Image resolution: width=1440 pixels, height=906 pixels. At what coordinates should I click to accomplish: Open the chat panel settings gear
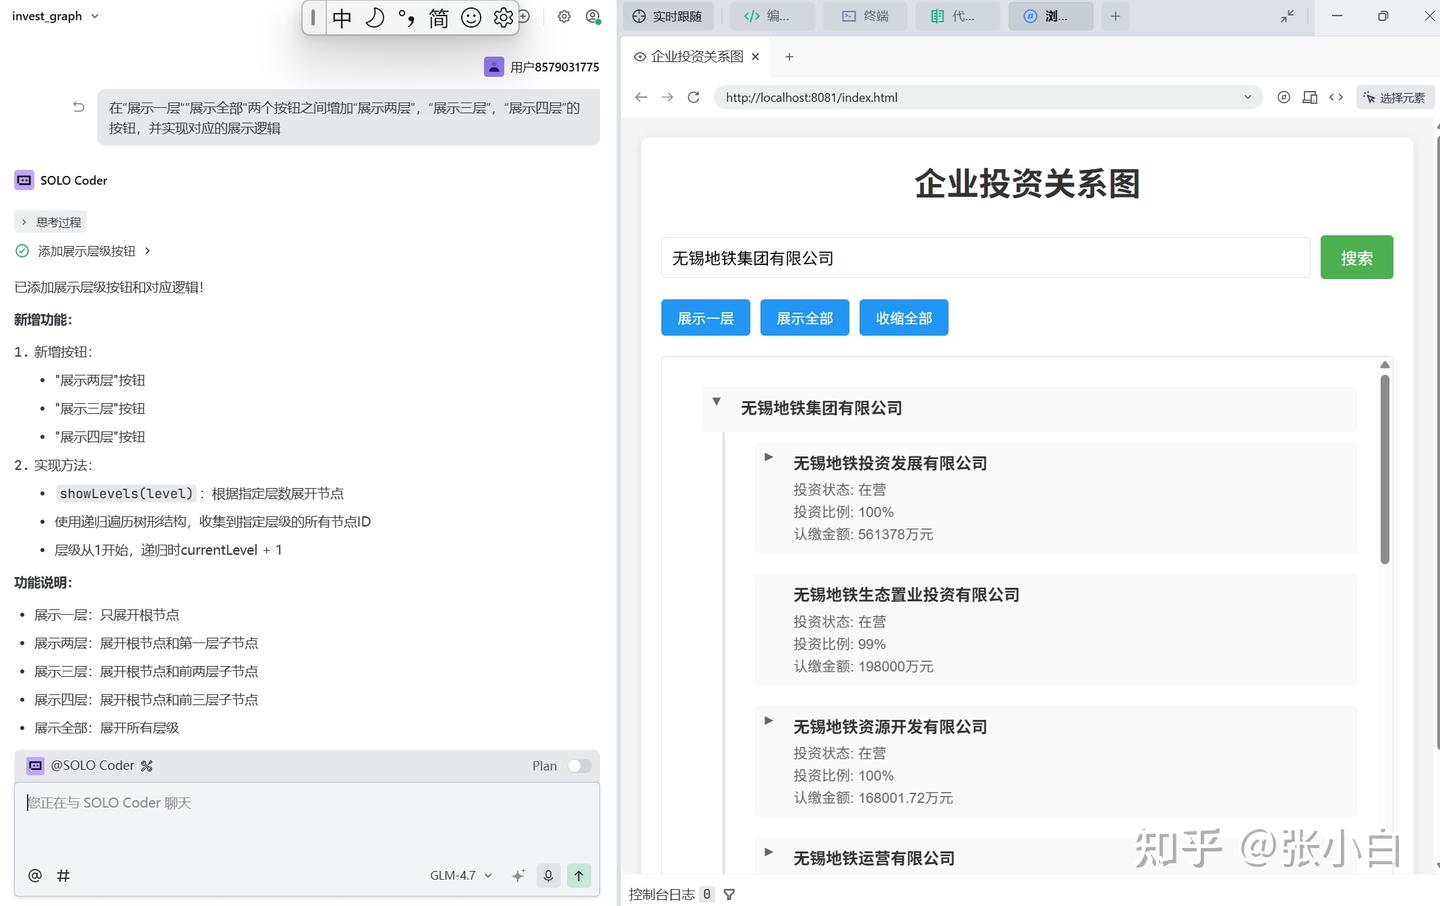click(x=564, y=16)
